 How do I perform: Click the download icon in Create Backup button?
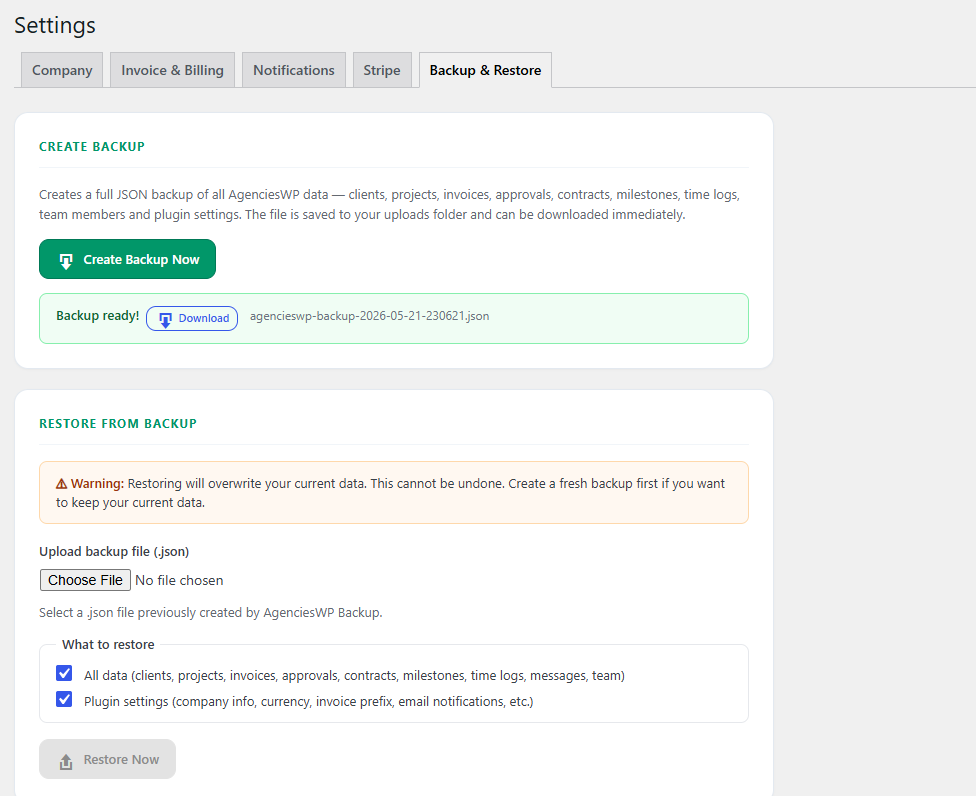pos(66,260)
